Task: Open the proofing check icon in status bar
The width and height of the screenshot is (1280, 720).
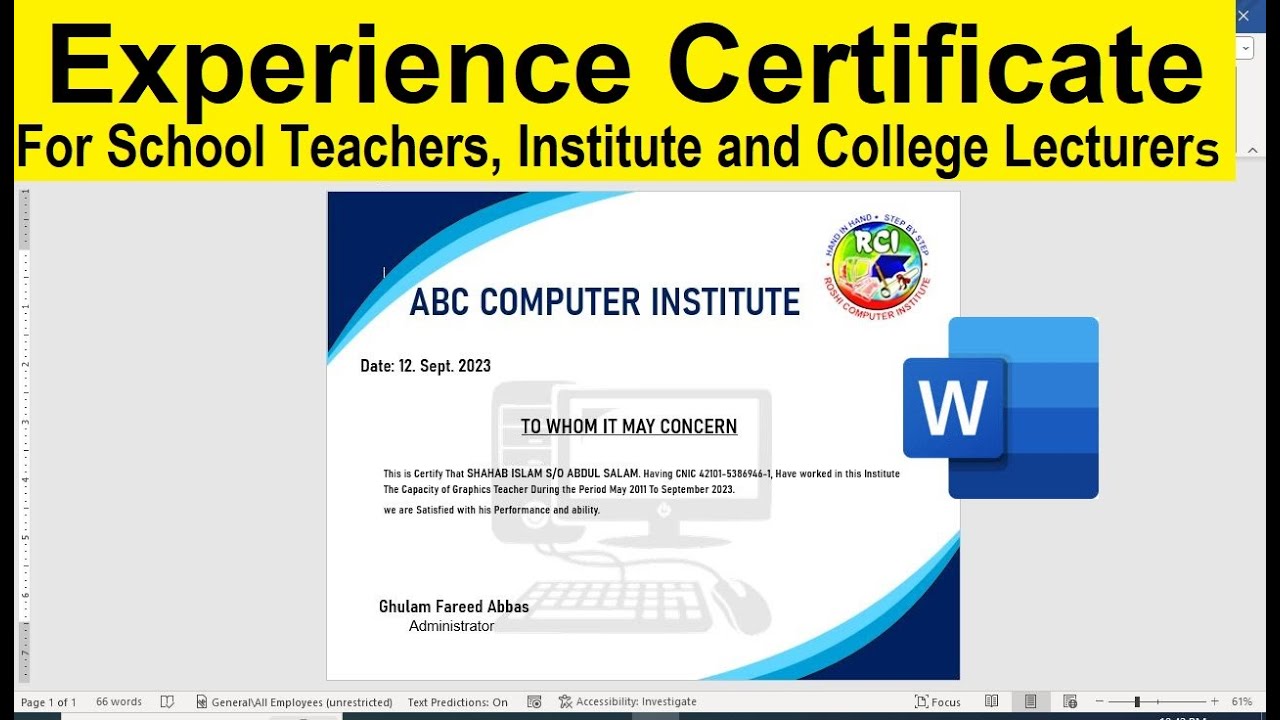Action: pyautogui.click(x=167, y=702)
